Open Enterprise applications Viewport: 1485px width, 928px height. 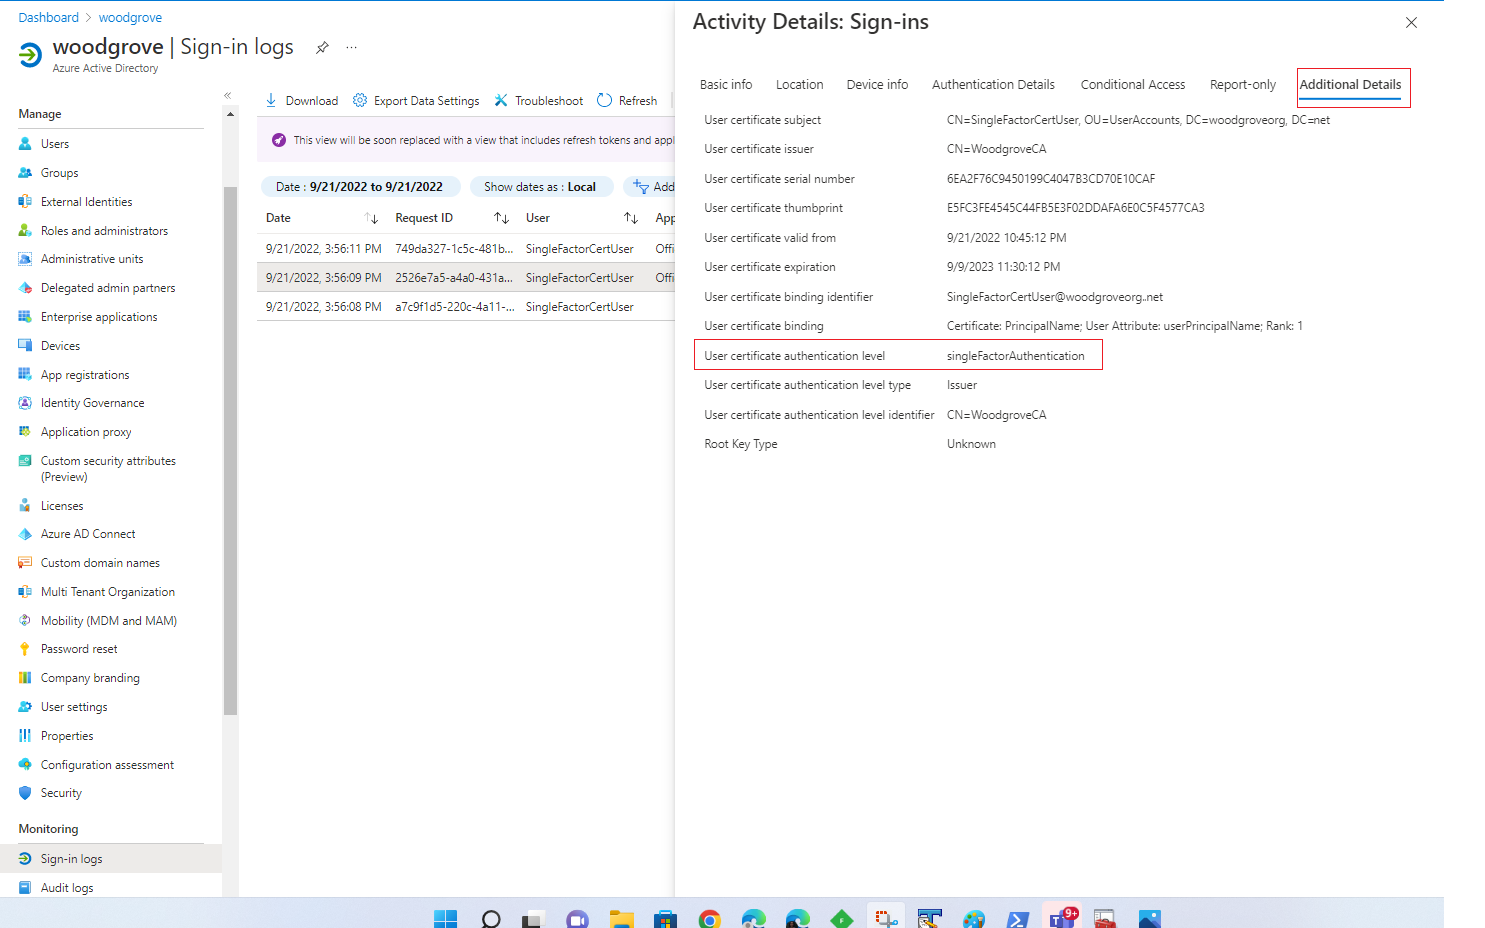click(x=99, y=317)
